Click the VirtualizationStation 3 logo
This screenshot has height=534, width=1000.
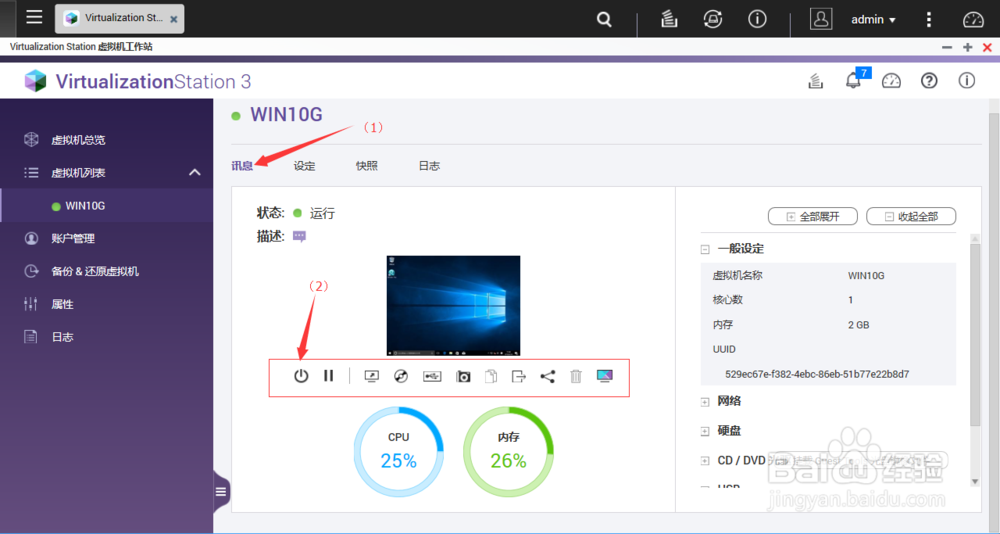[x=138, y=81]
